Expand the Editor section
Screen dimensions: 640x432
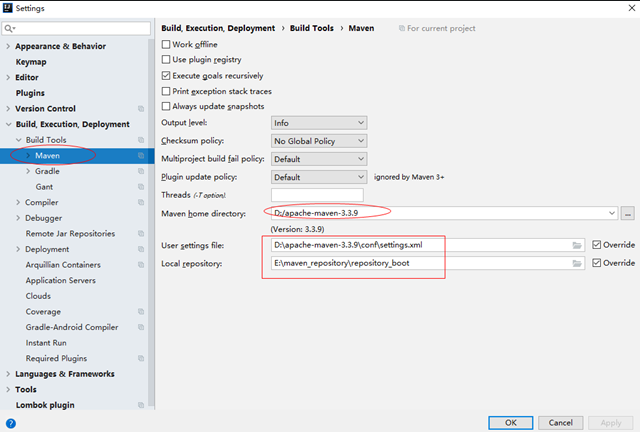8,77
